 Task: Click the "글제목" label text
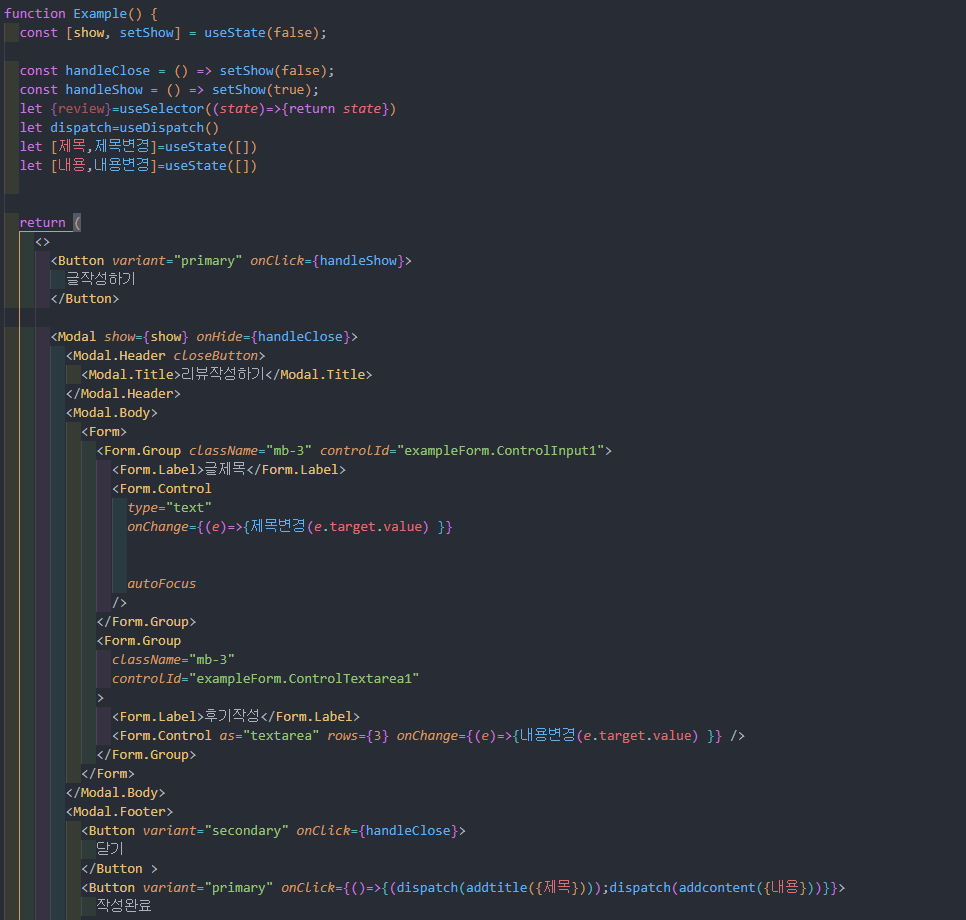[225, 470]
